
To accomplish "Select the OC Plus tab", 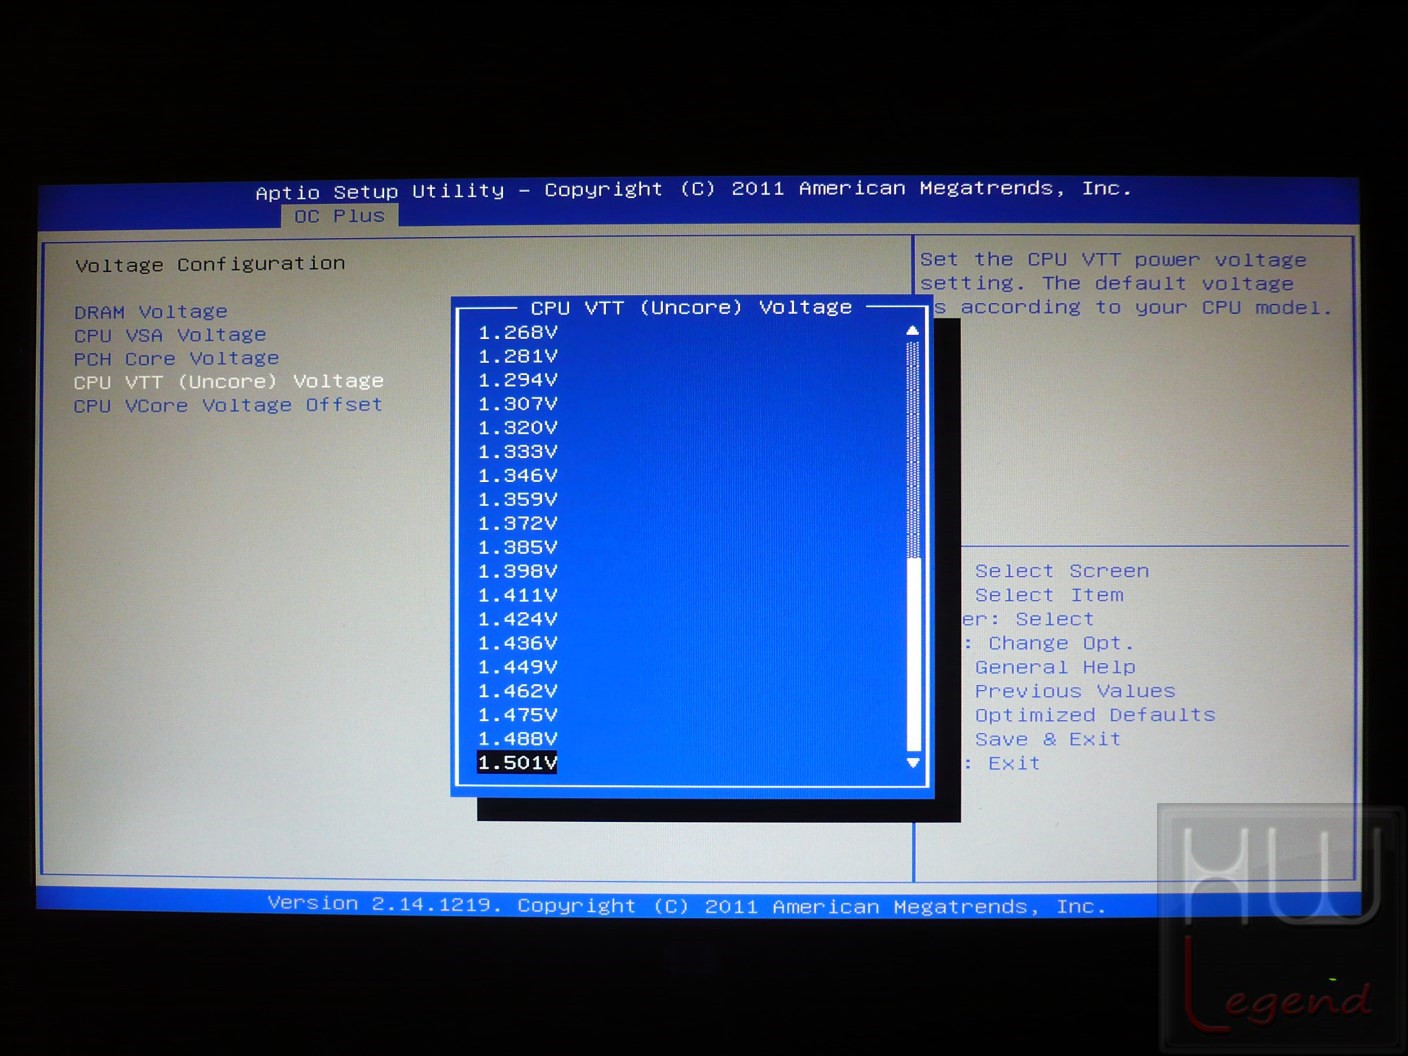I will click(340, 216).
